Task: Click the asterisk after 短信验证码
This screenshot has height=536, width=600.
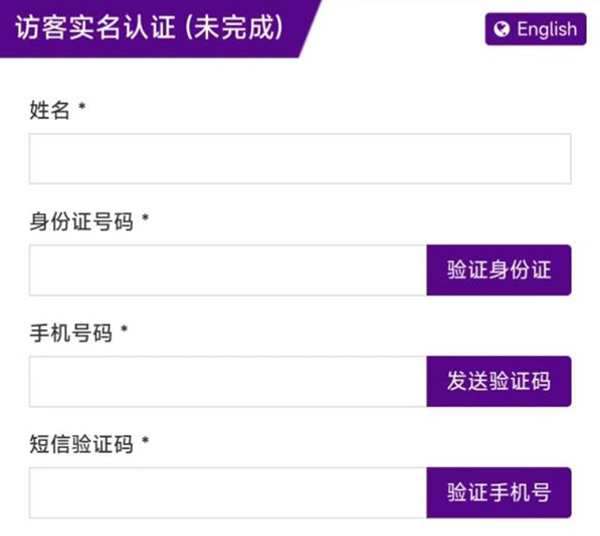Action: 145,441
